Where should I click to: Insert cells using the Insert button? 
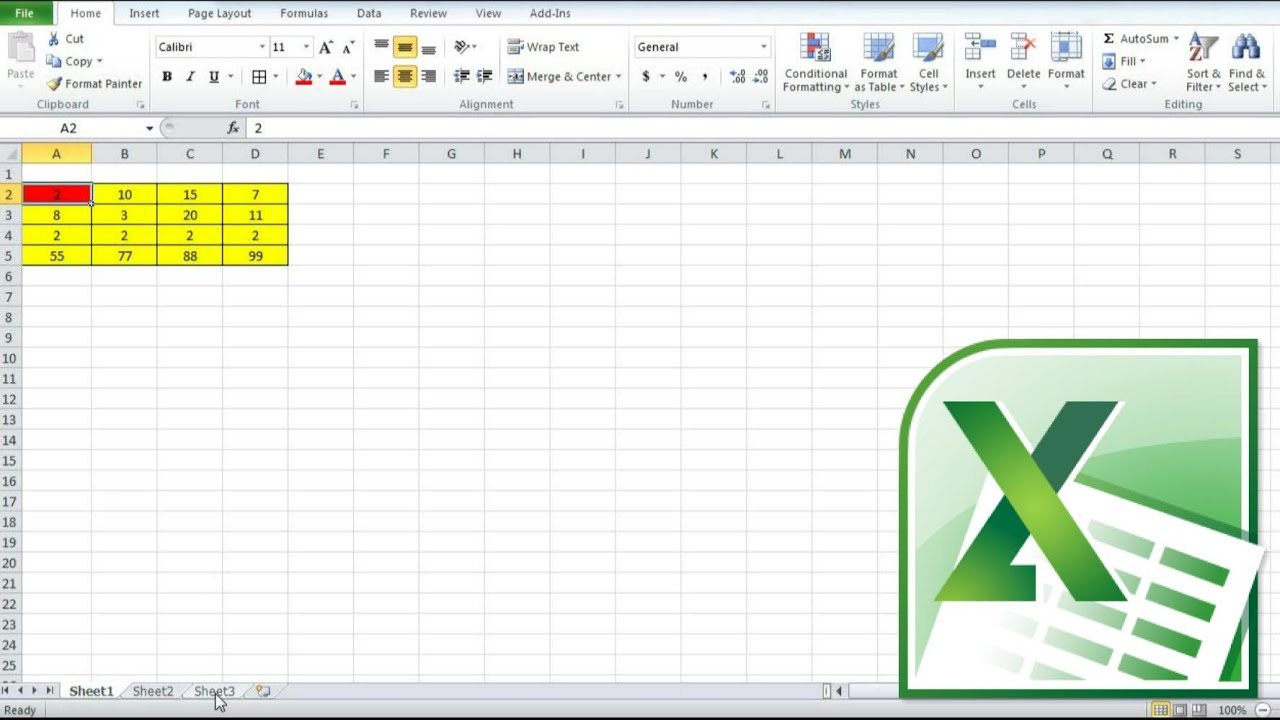pyautogui.click(x=980, y=62)
